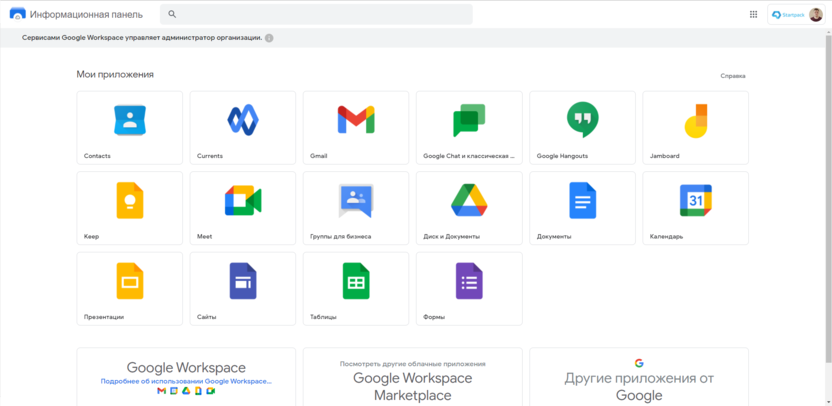Click the dashboard logo icon top-left
The height and width of the screenshot is (406, 832).
(x=18, y=14)
